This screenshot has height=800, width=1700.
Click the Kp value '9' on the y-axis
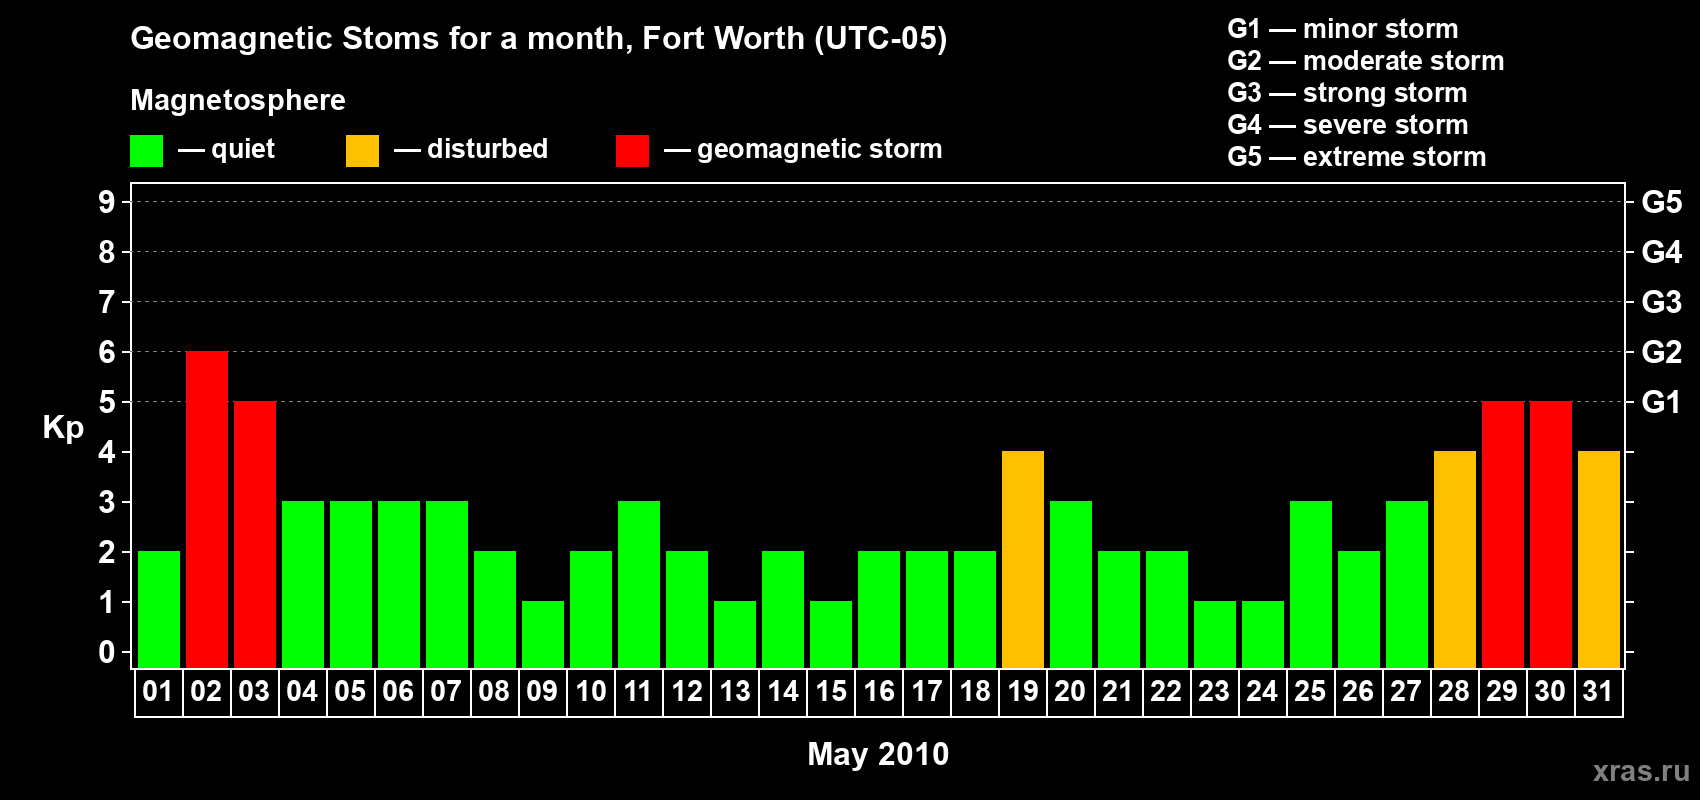[107, 202]
